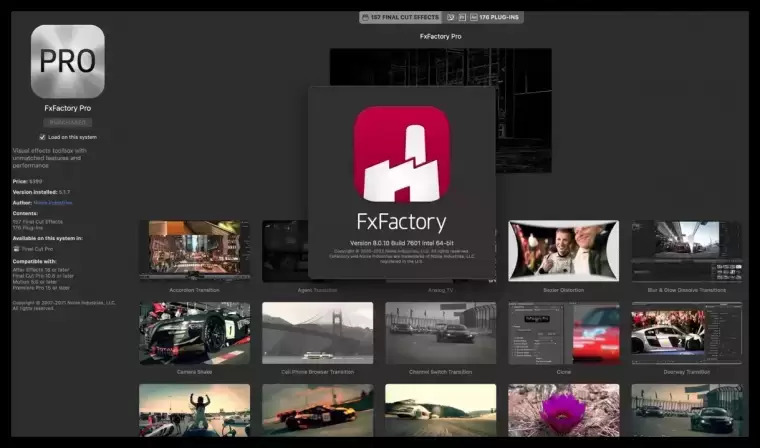Open the Doorway Transition thumbnail

(x=687, y=333)
